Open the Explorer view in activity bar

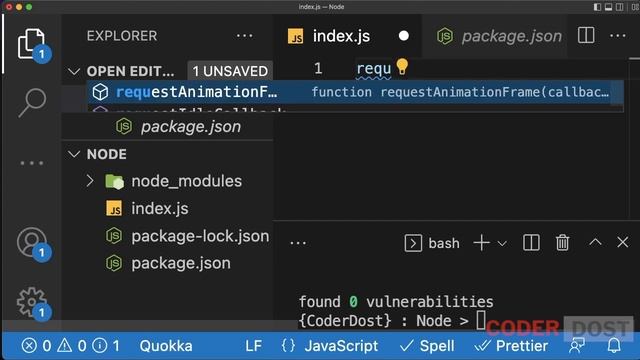point(31,44)
